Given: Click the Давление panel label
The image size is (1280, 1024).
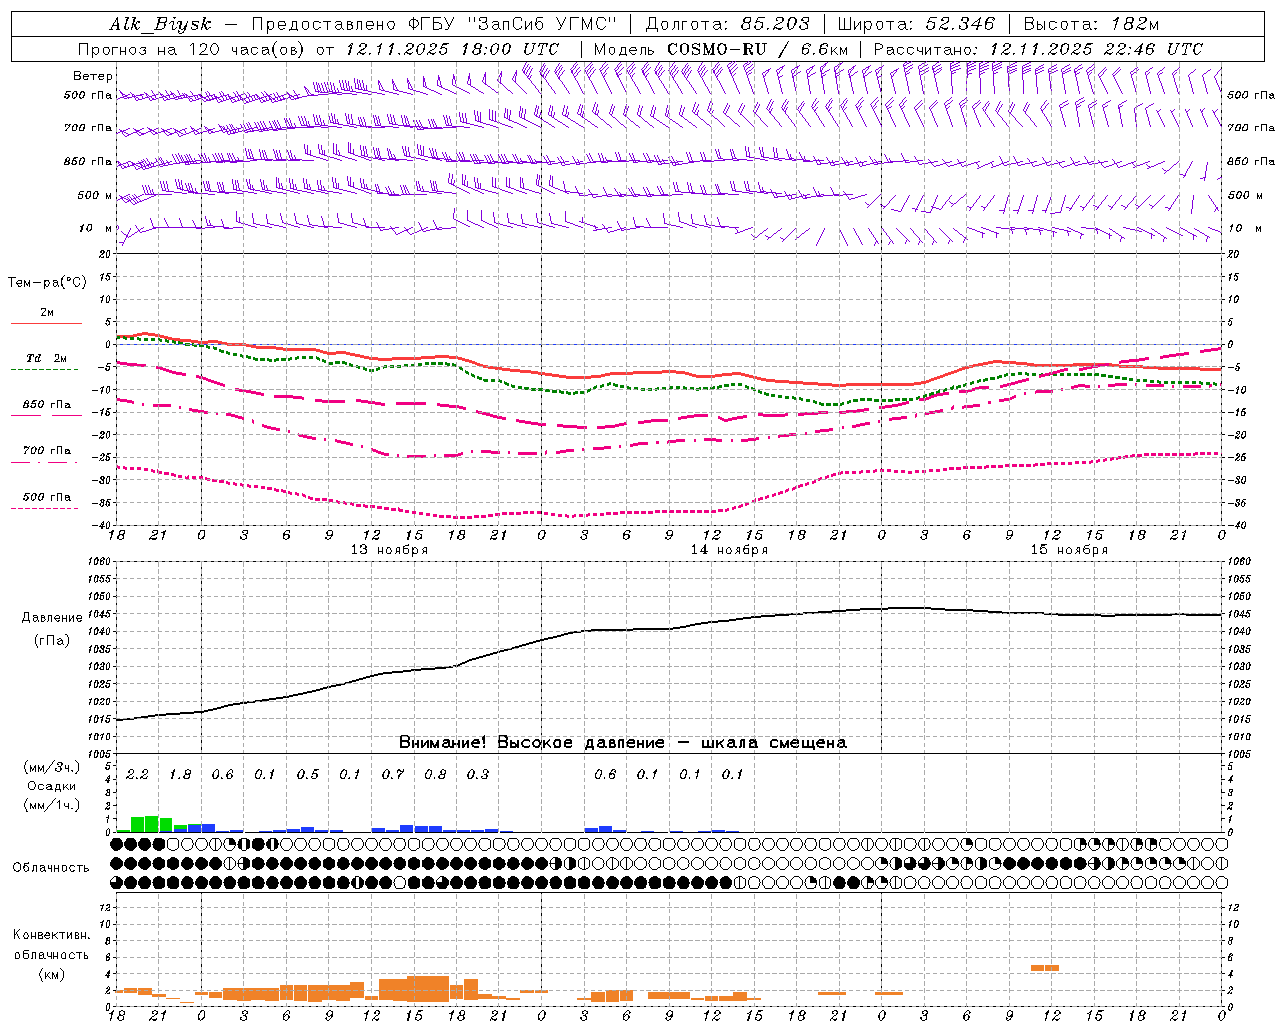Looking at the screenshot, I should tap(52, 618).
